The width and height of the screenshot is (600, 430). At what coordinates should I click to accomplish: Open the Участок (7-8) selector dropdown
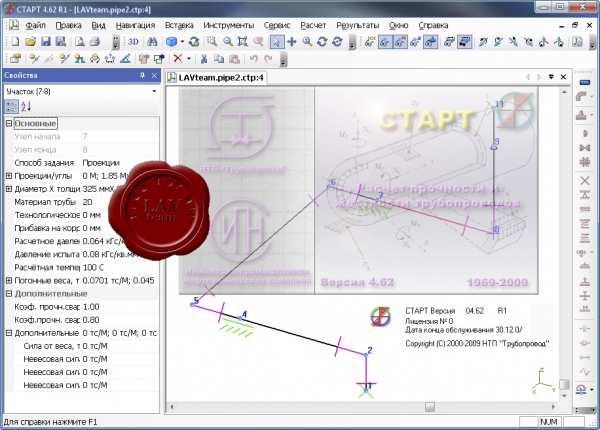pyautogui.click(x=154, y=91)
